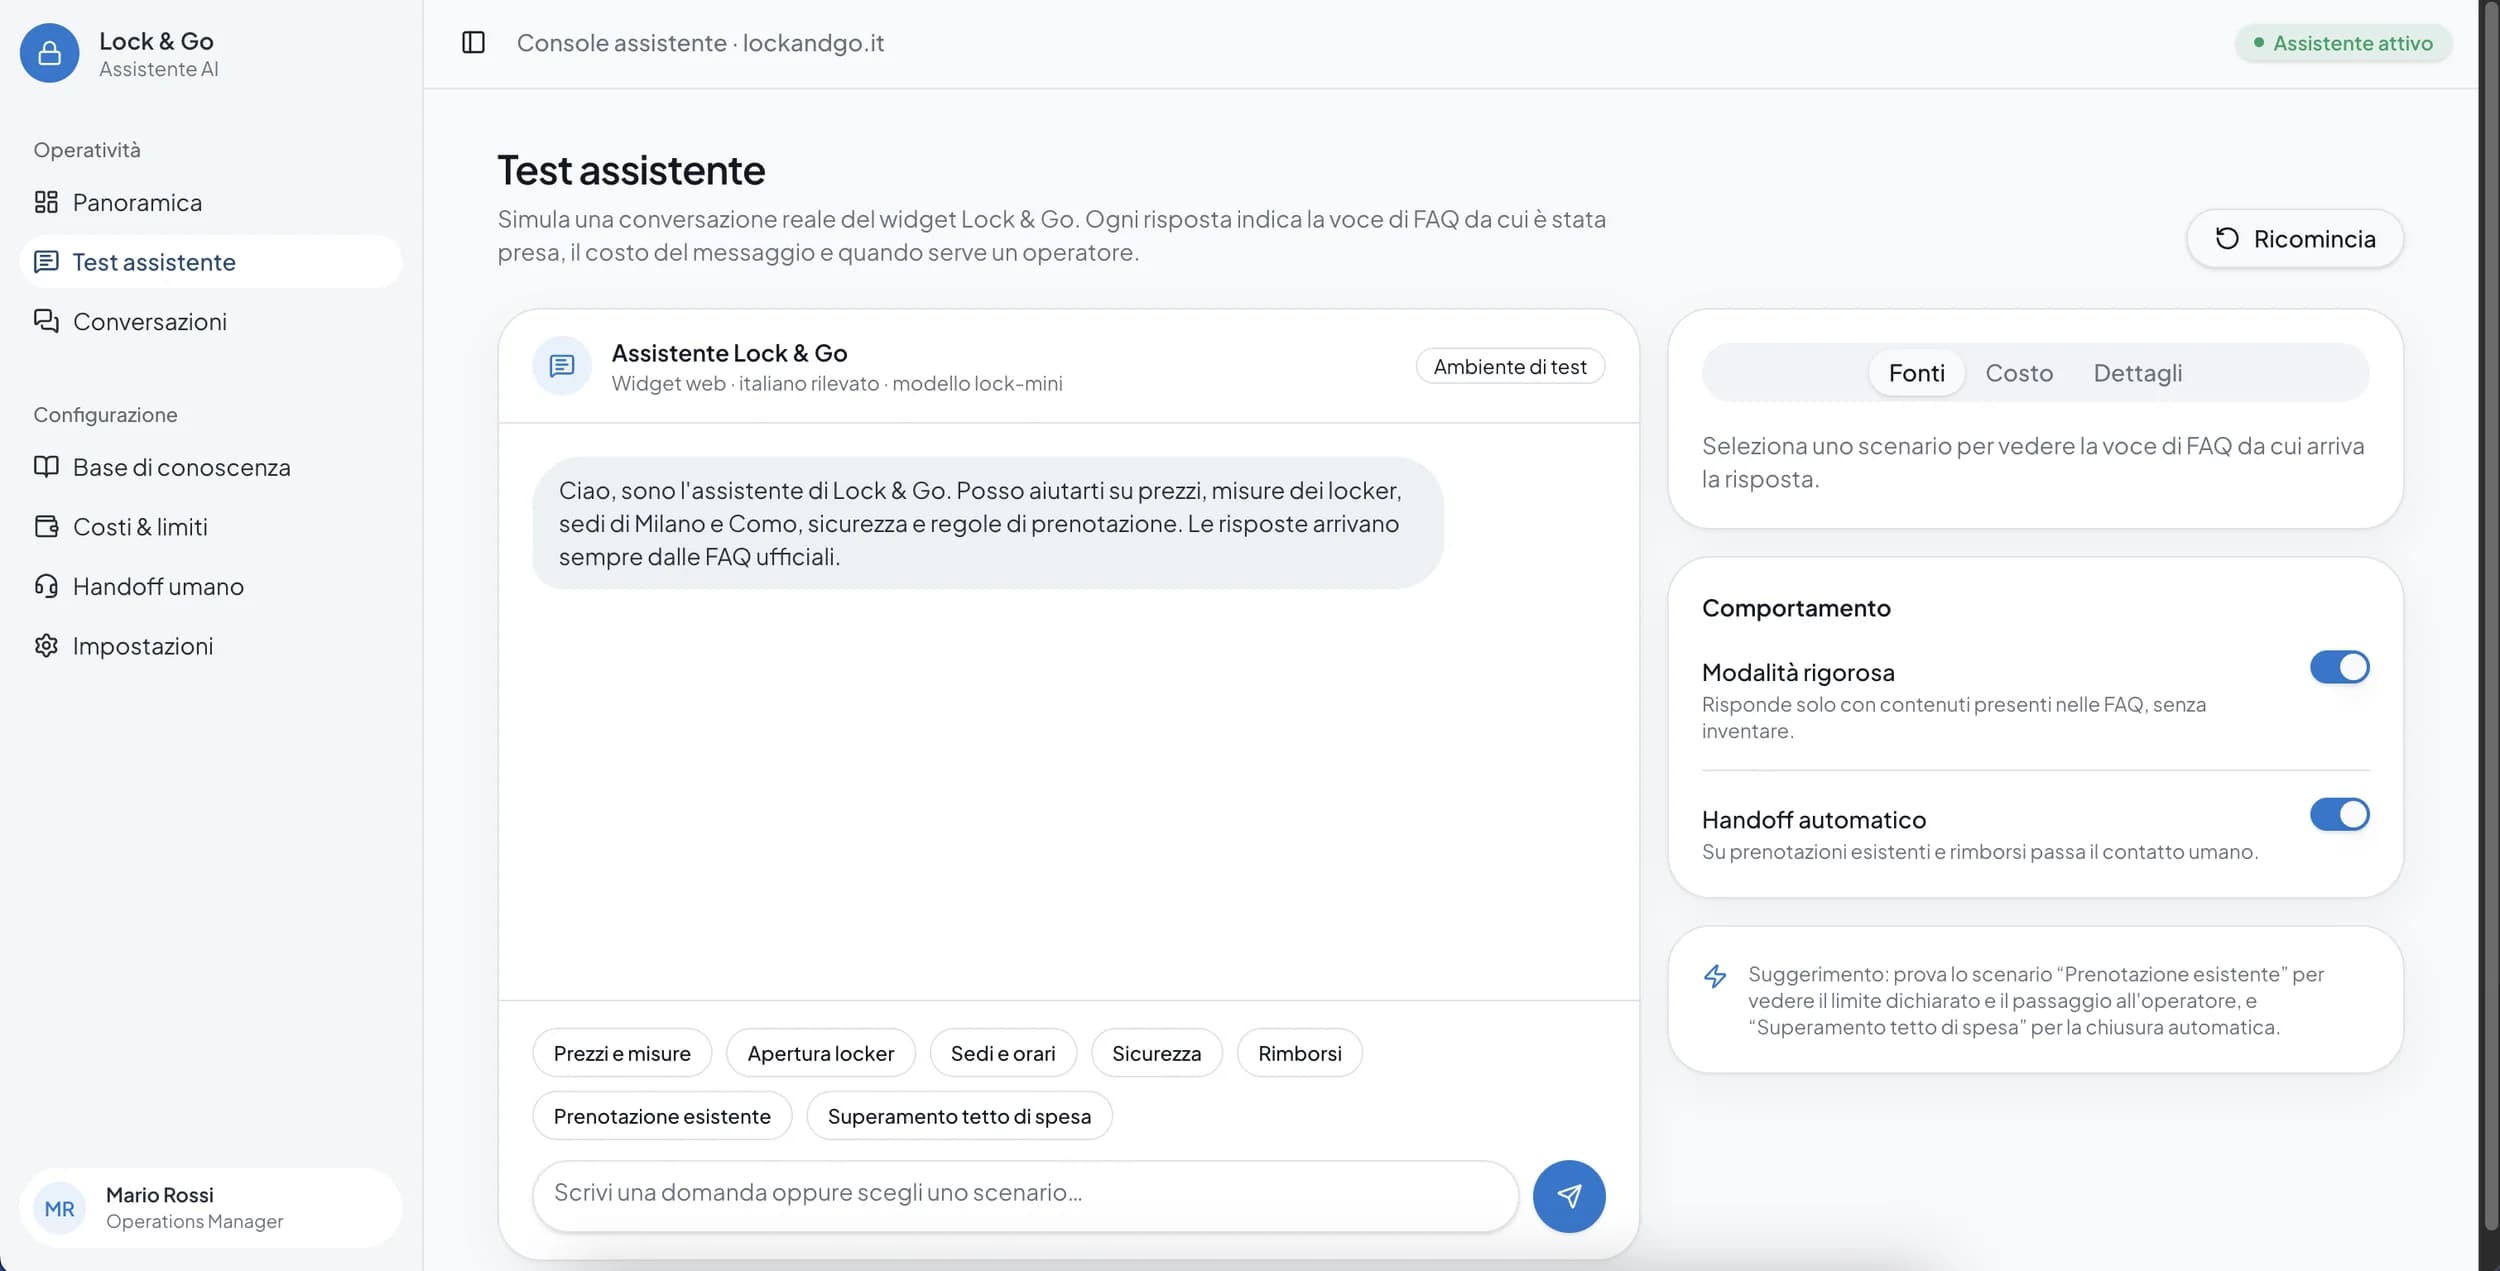
Task: Choose the Sedi e orari scenario
Action: click(x=1003, y=1053)
